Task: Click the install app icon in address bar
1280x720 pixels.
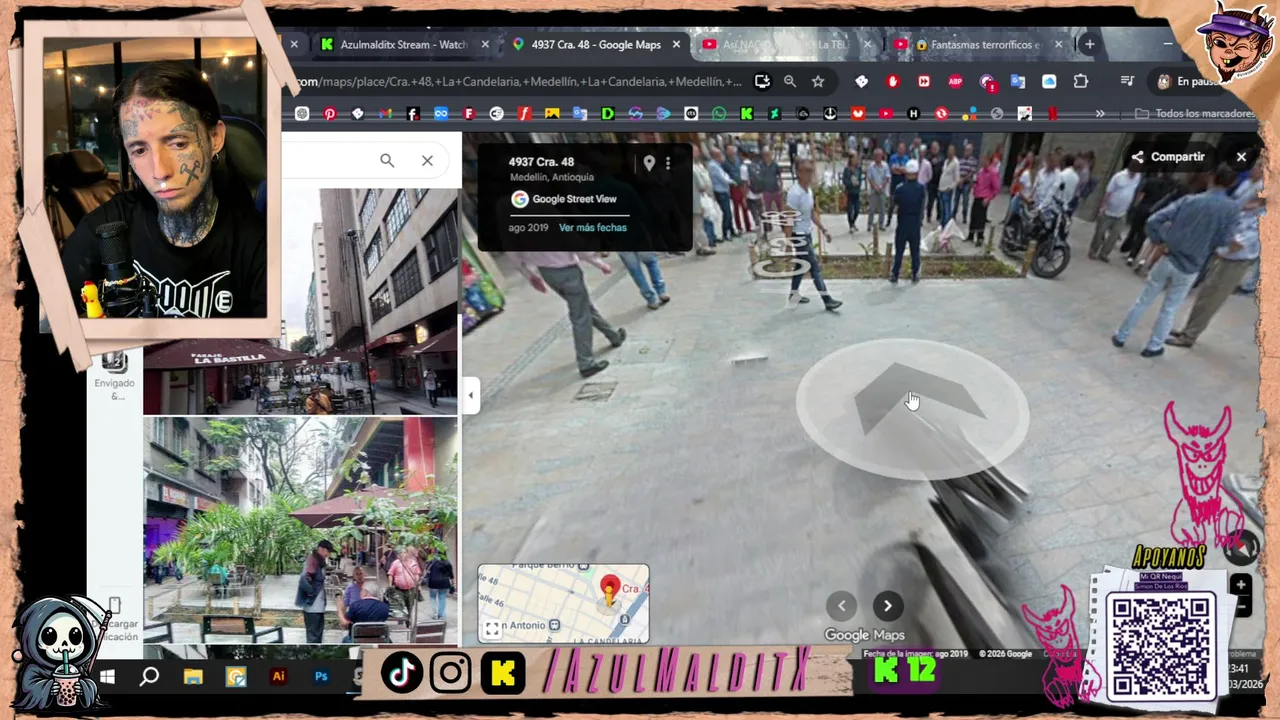Action: 763,81
